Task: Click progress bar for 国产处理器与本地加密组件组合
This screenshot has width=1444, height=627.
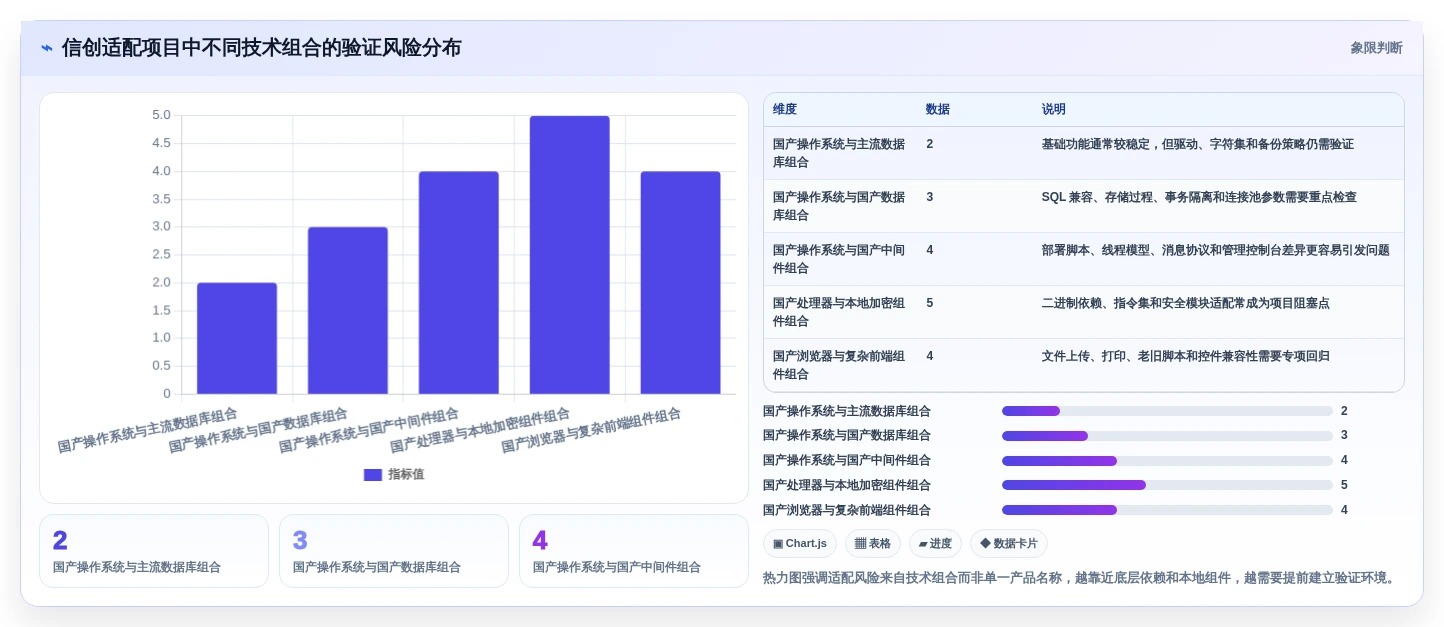Action: click(x=1167, y=485)
